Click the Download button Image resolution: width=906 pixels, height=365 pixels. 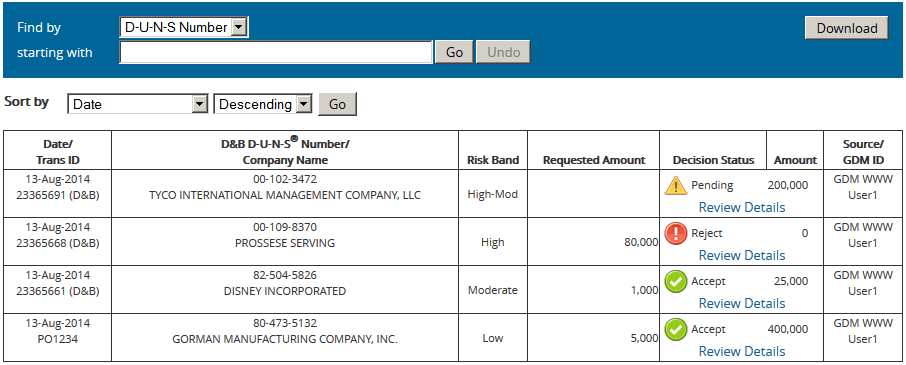pyautogui.click(x=846, y=28)
